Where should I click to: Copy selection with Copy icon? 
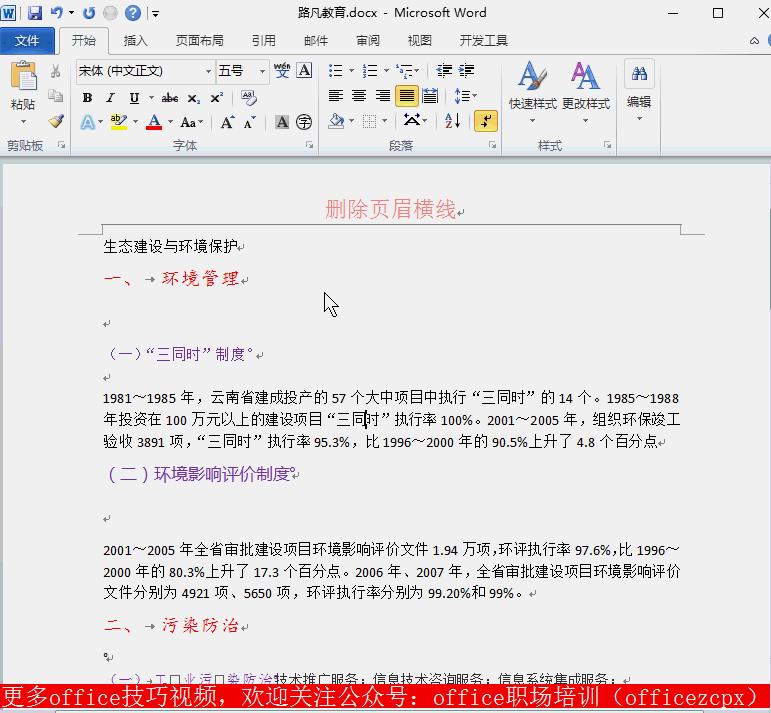[56, 96]
